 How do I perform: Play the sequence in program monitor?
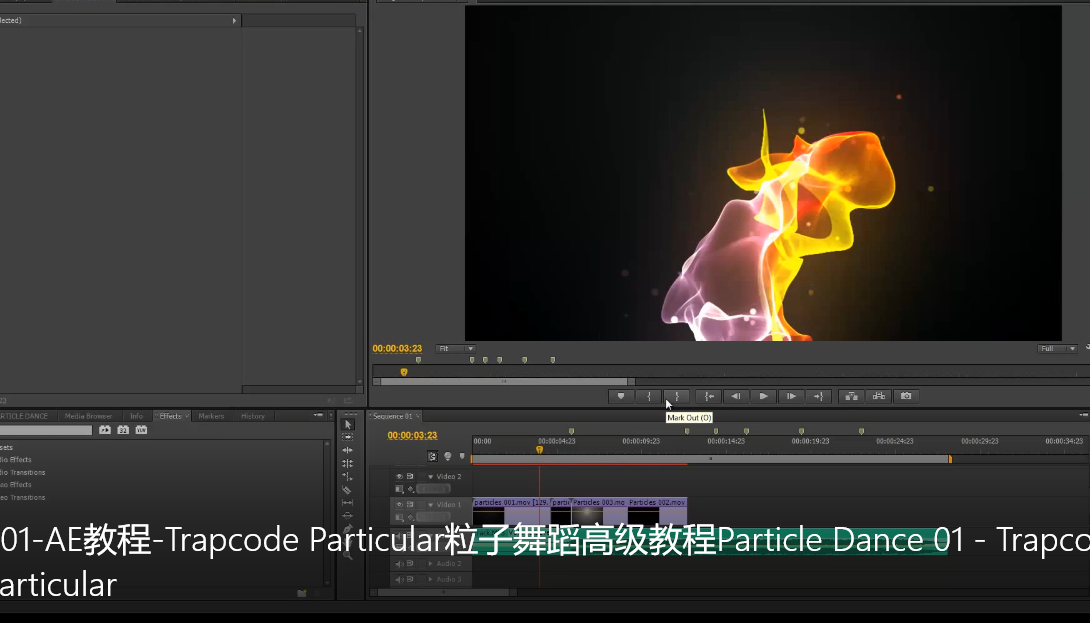(763, 396)
